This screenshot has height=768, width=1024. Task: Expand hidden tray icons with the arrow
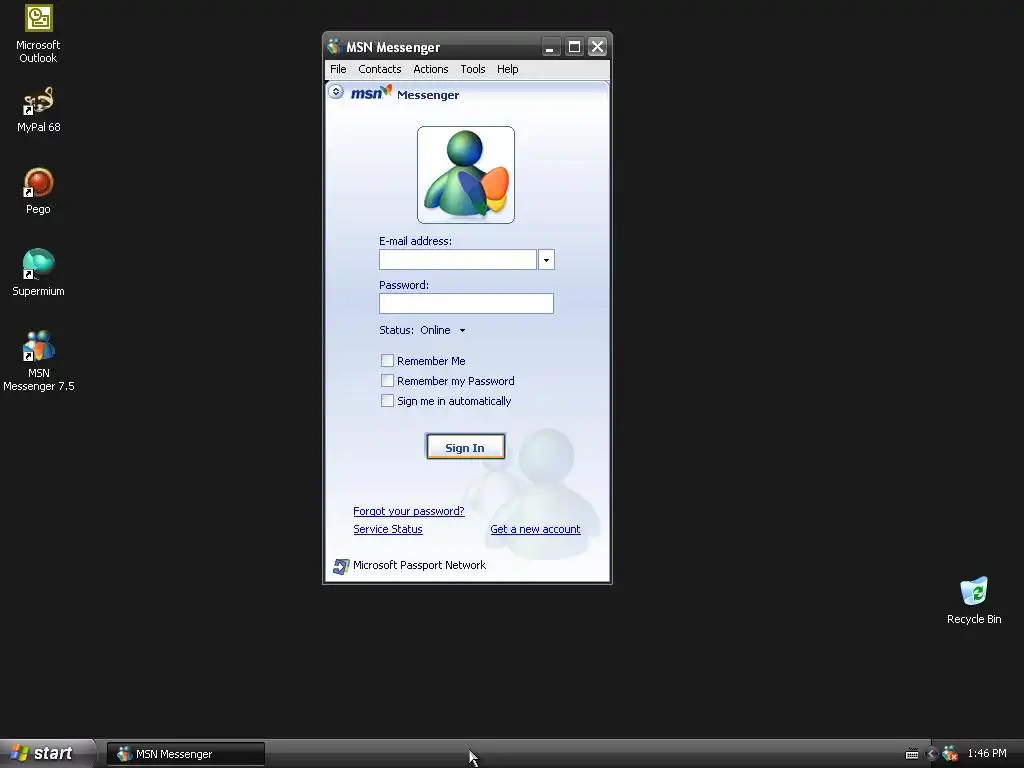tap(932, 754)
